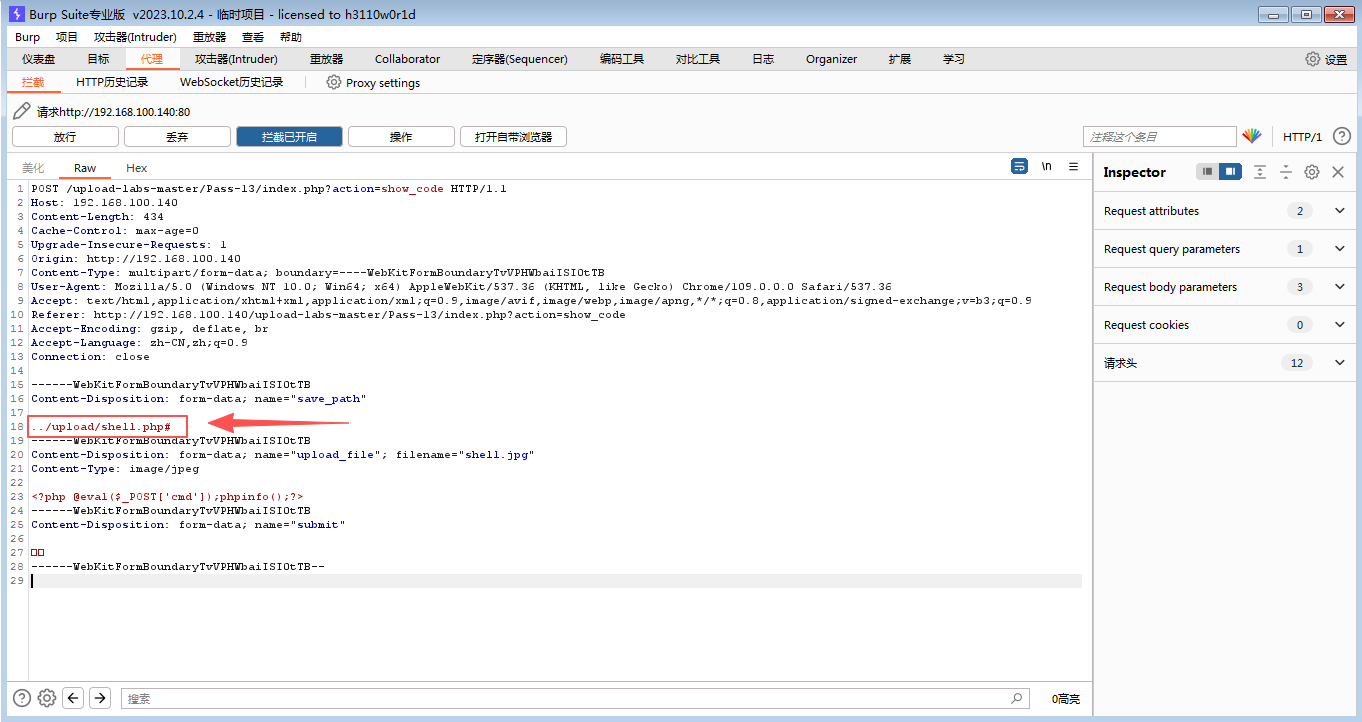
Task: Switch to 目标 tab
Action: (98, 59)
